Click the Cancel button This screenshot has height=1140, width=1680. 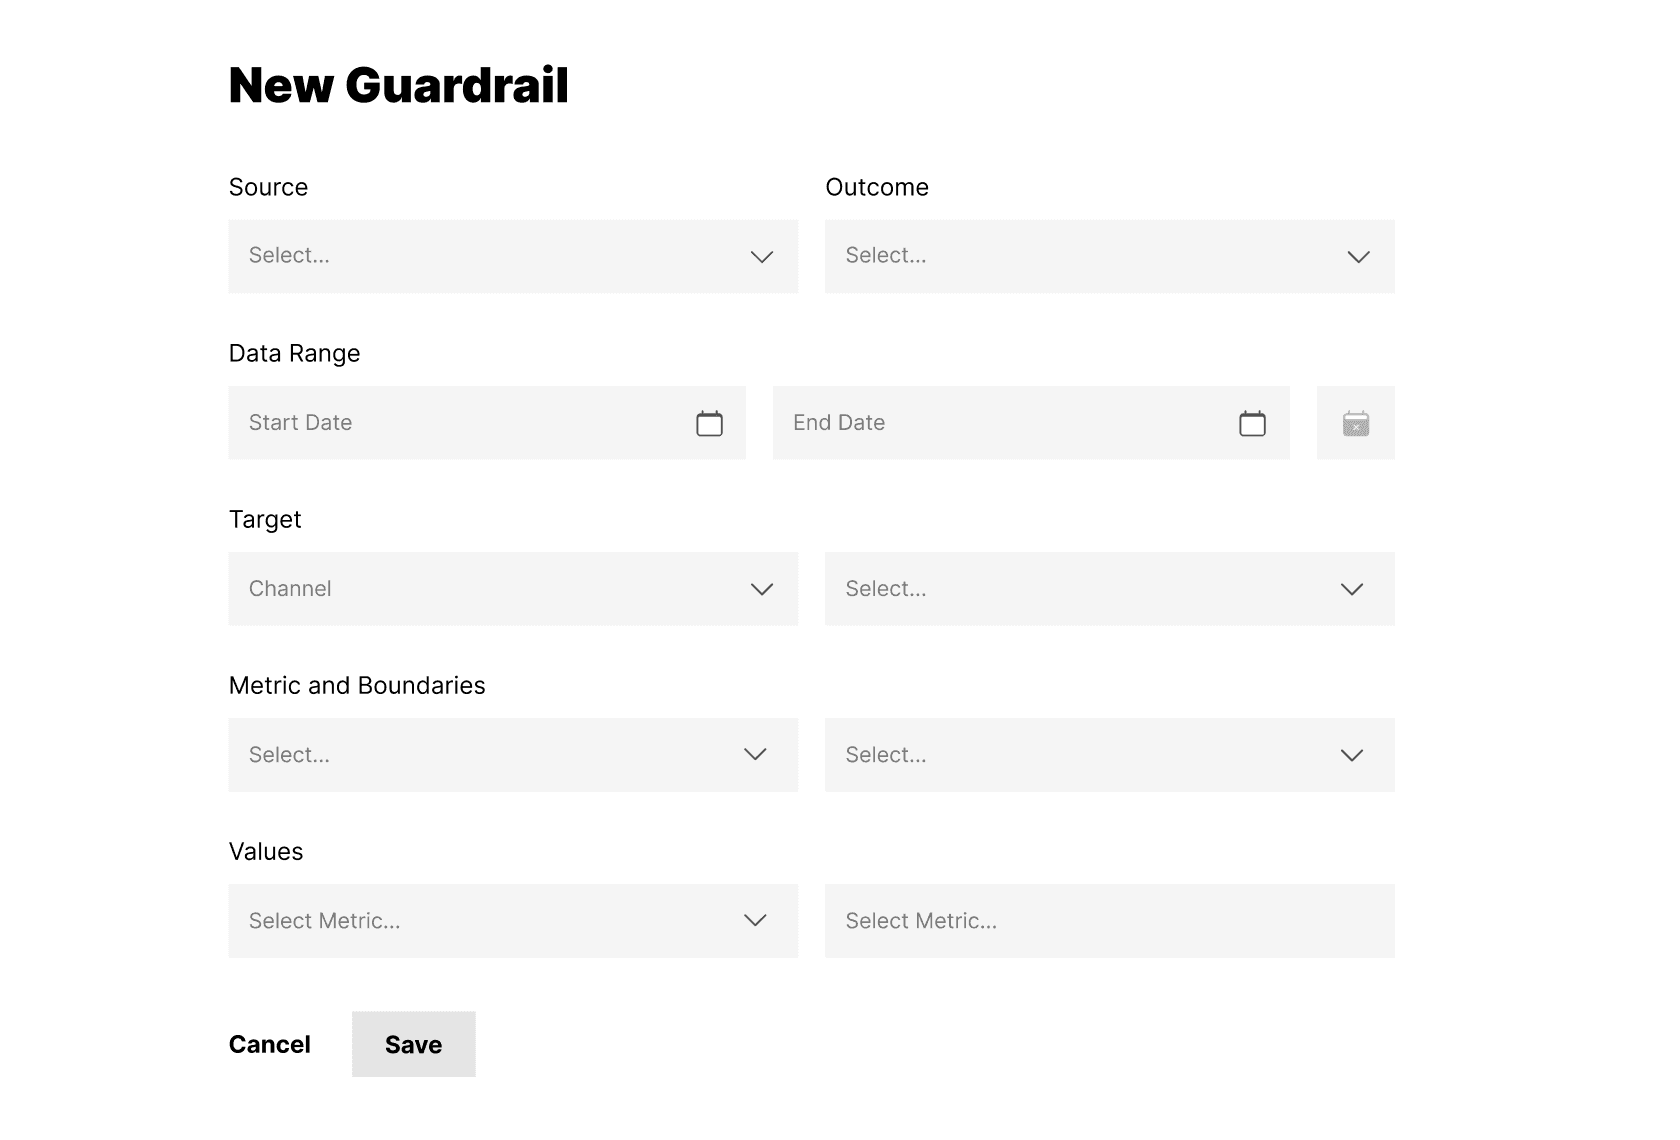point(269,1044)
